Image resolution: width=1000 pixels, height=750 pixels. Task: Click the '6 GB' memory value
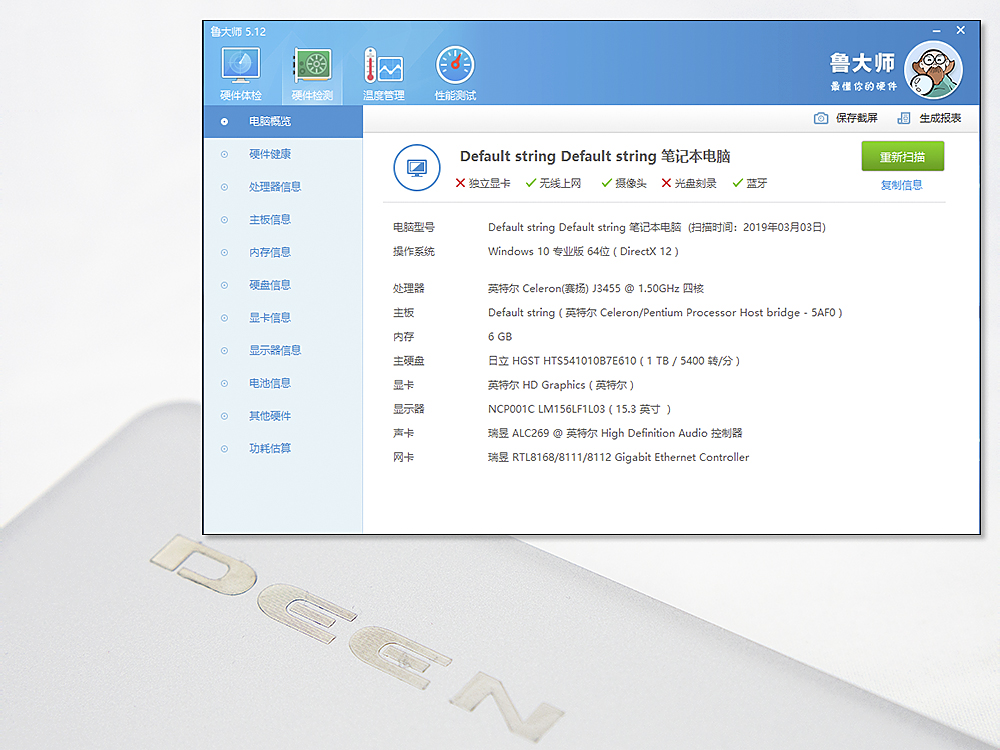click(500, 337)
